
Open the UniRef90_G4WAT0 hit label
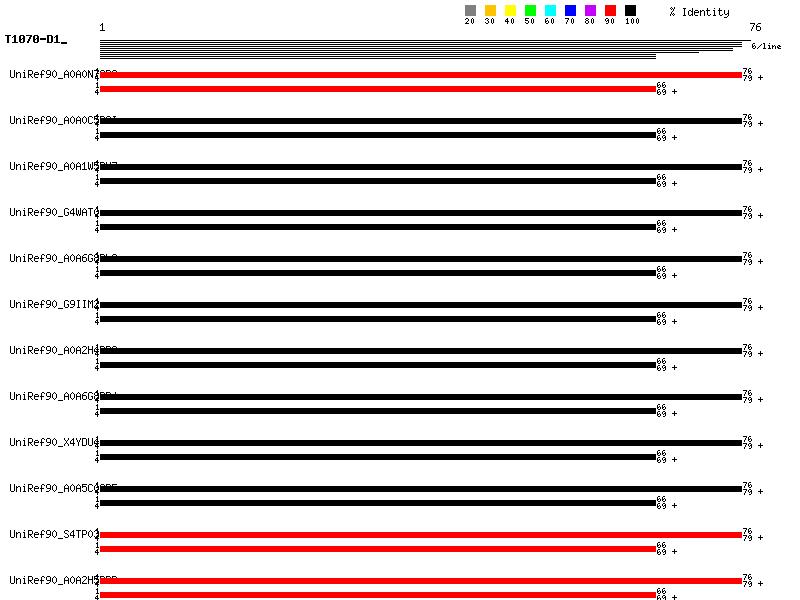click(54, 212)
